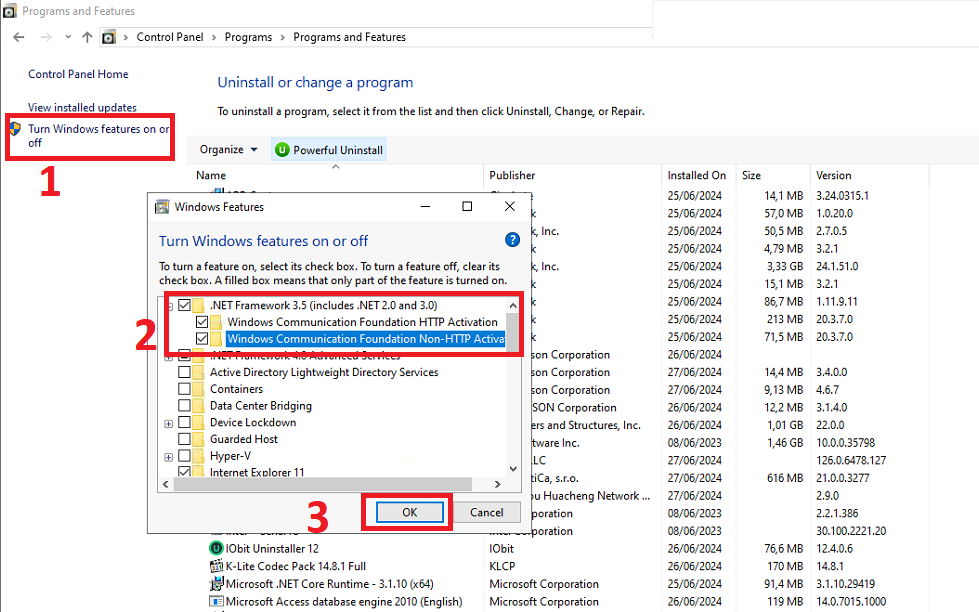The height and width of the screenshot is (612, 979).
Task: Click the K-Lite Codec Pack program icon
Action: 216,566
